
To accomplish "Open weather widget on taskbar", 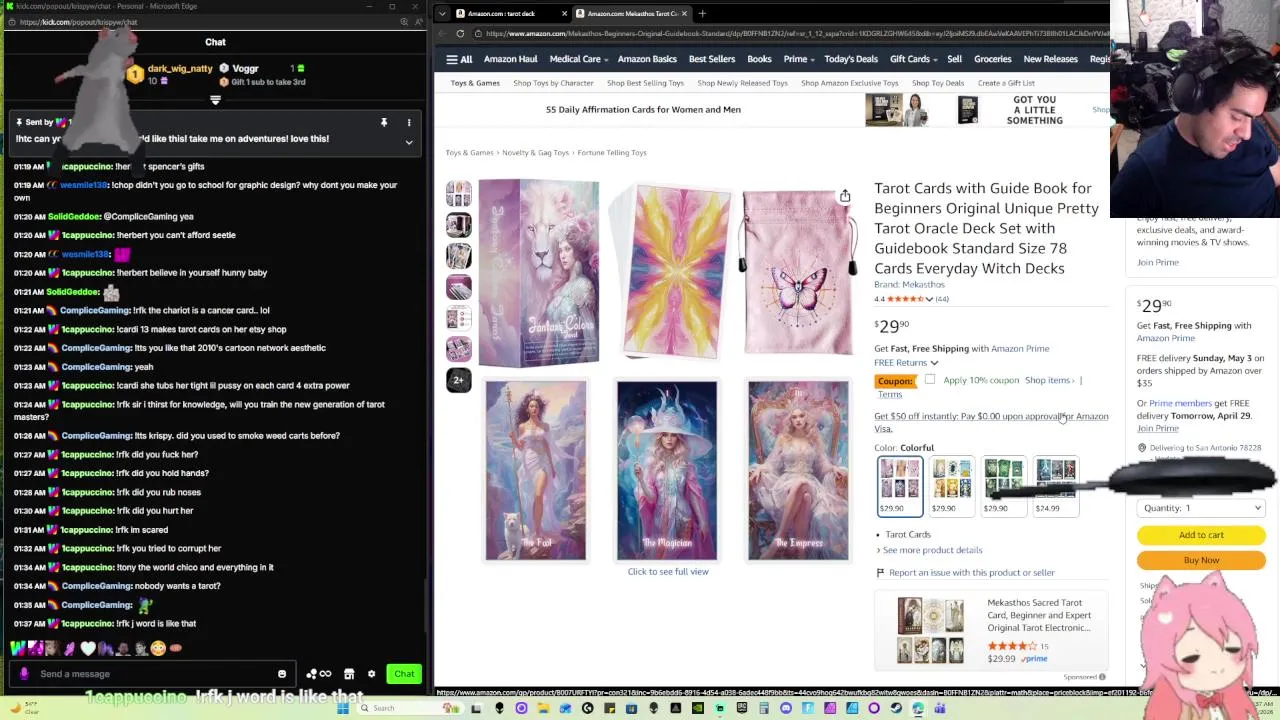I will (22, 708).
